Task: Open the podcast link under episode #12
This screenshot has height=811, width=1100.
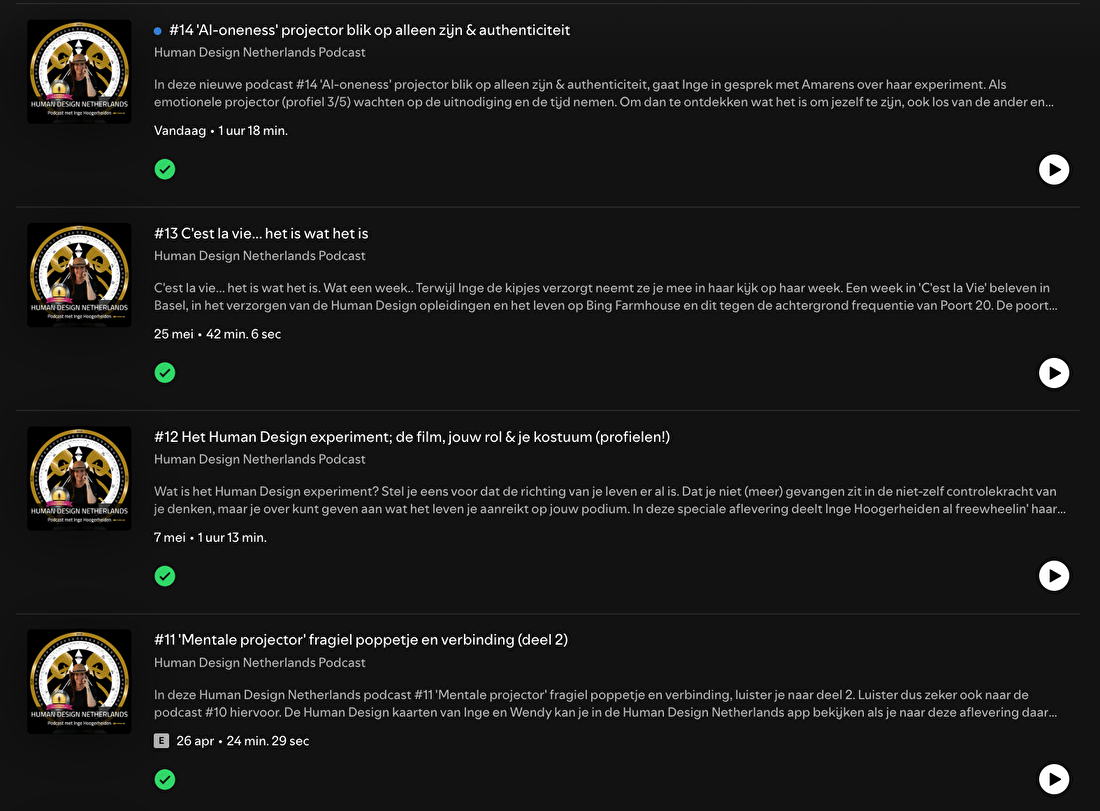Action: coord(260,460)
